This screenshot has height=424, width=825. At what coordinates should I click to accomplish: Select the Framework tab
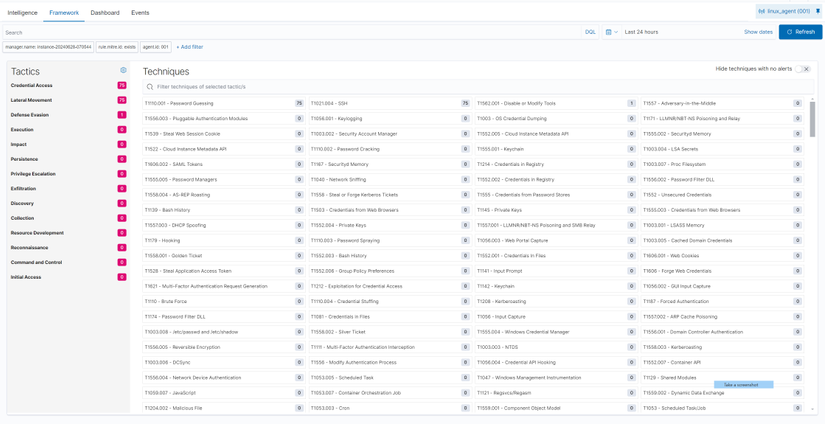click(64, 13)
